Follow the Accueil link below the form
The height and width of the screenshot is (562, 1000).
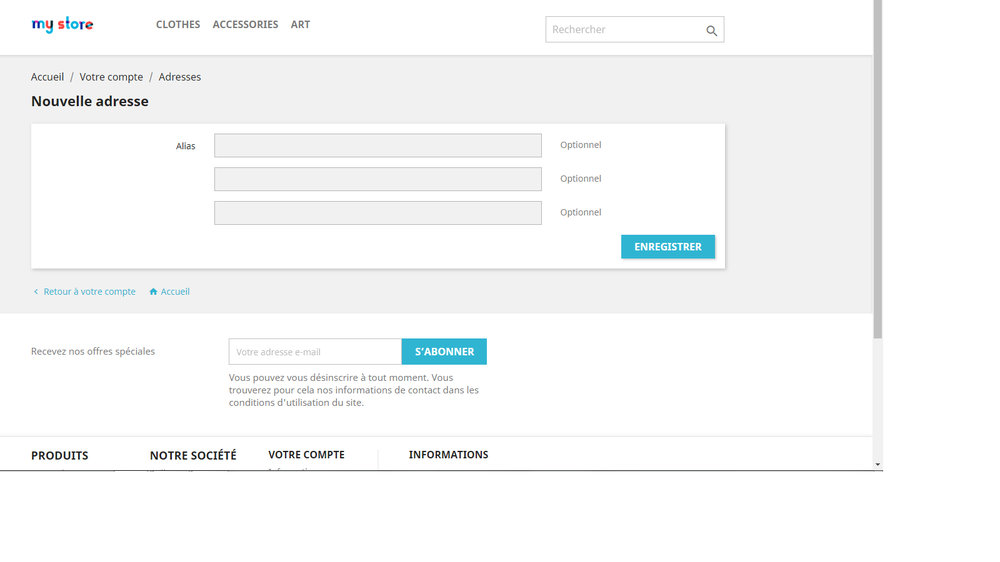[175, 292]
